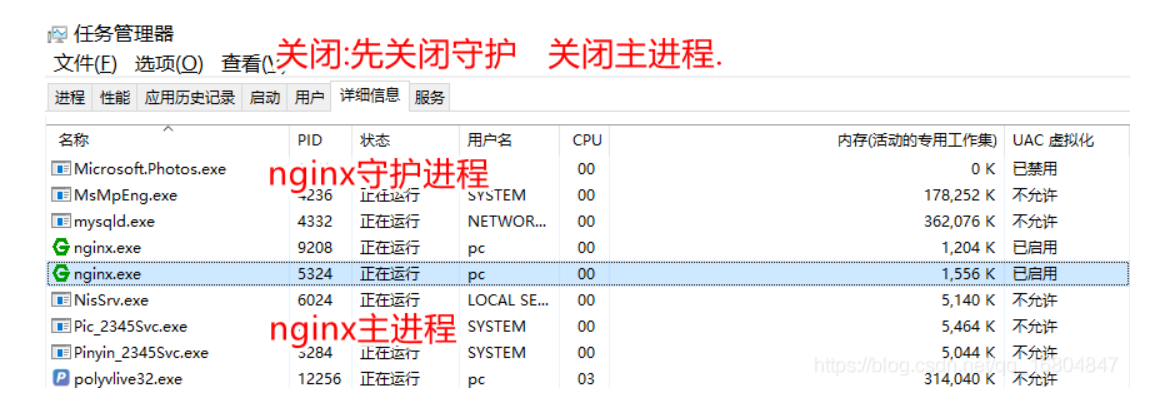Switch to the 启动 tab
The width and height of the screenshot is (1157, 405).
tap(265, 97)
